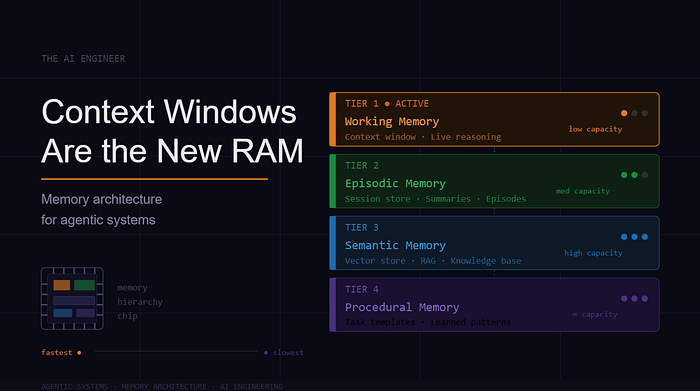Viewport: 700px width, 391px height.
Task: Click the 'low capacity' label
Action: 595,129
